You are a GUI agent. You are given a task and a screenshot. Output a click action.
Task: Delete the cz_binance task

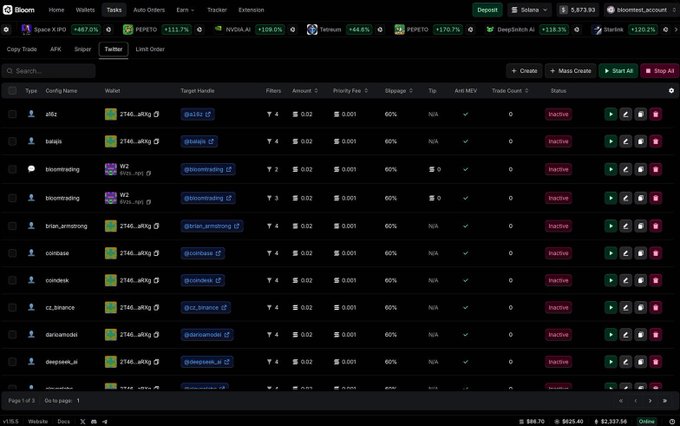(x=655, y=308)
